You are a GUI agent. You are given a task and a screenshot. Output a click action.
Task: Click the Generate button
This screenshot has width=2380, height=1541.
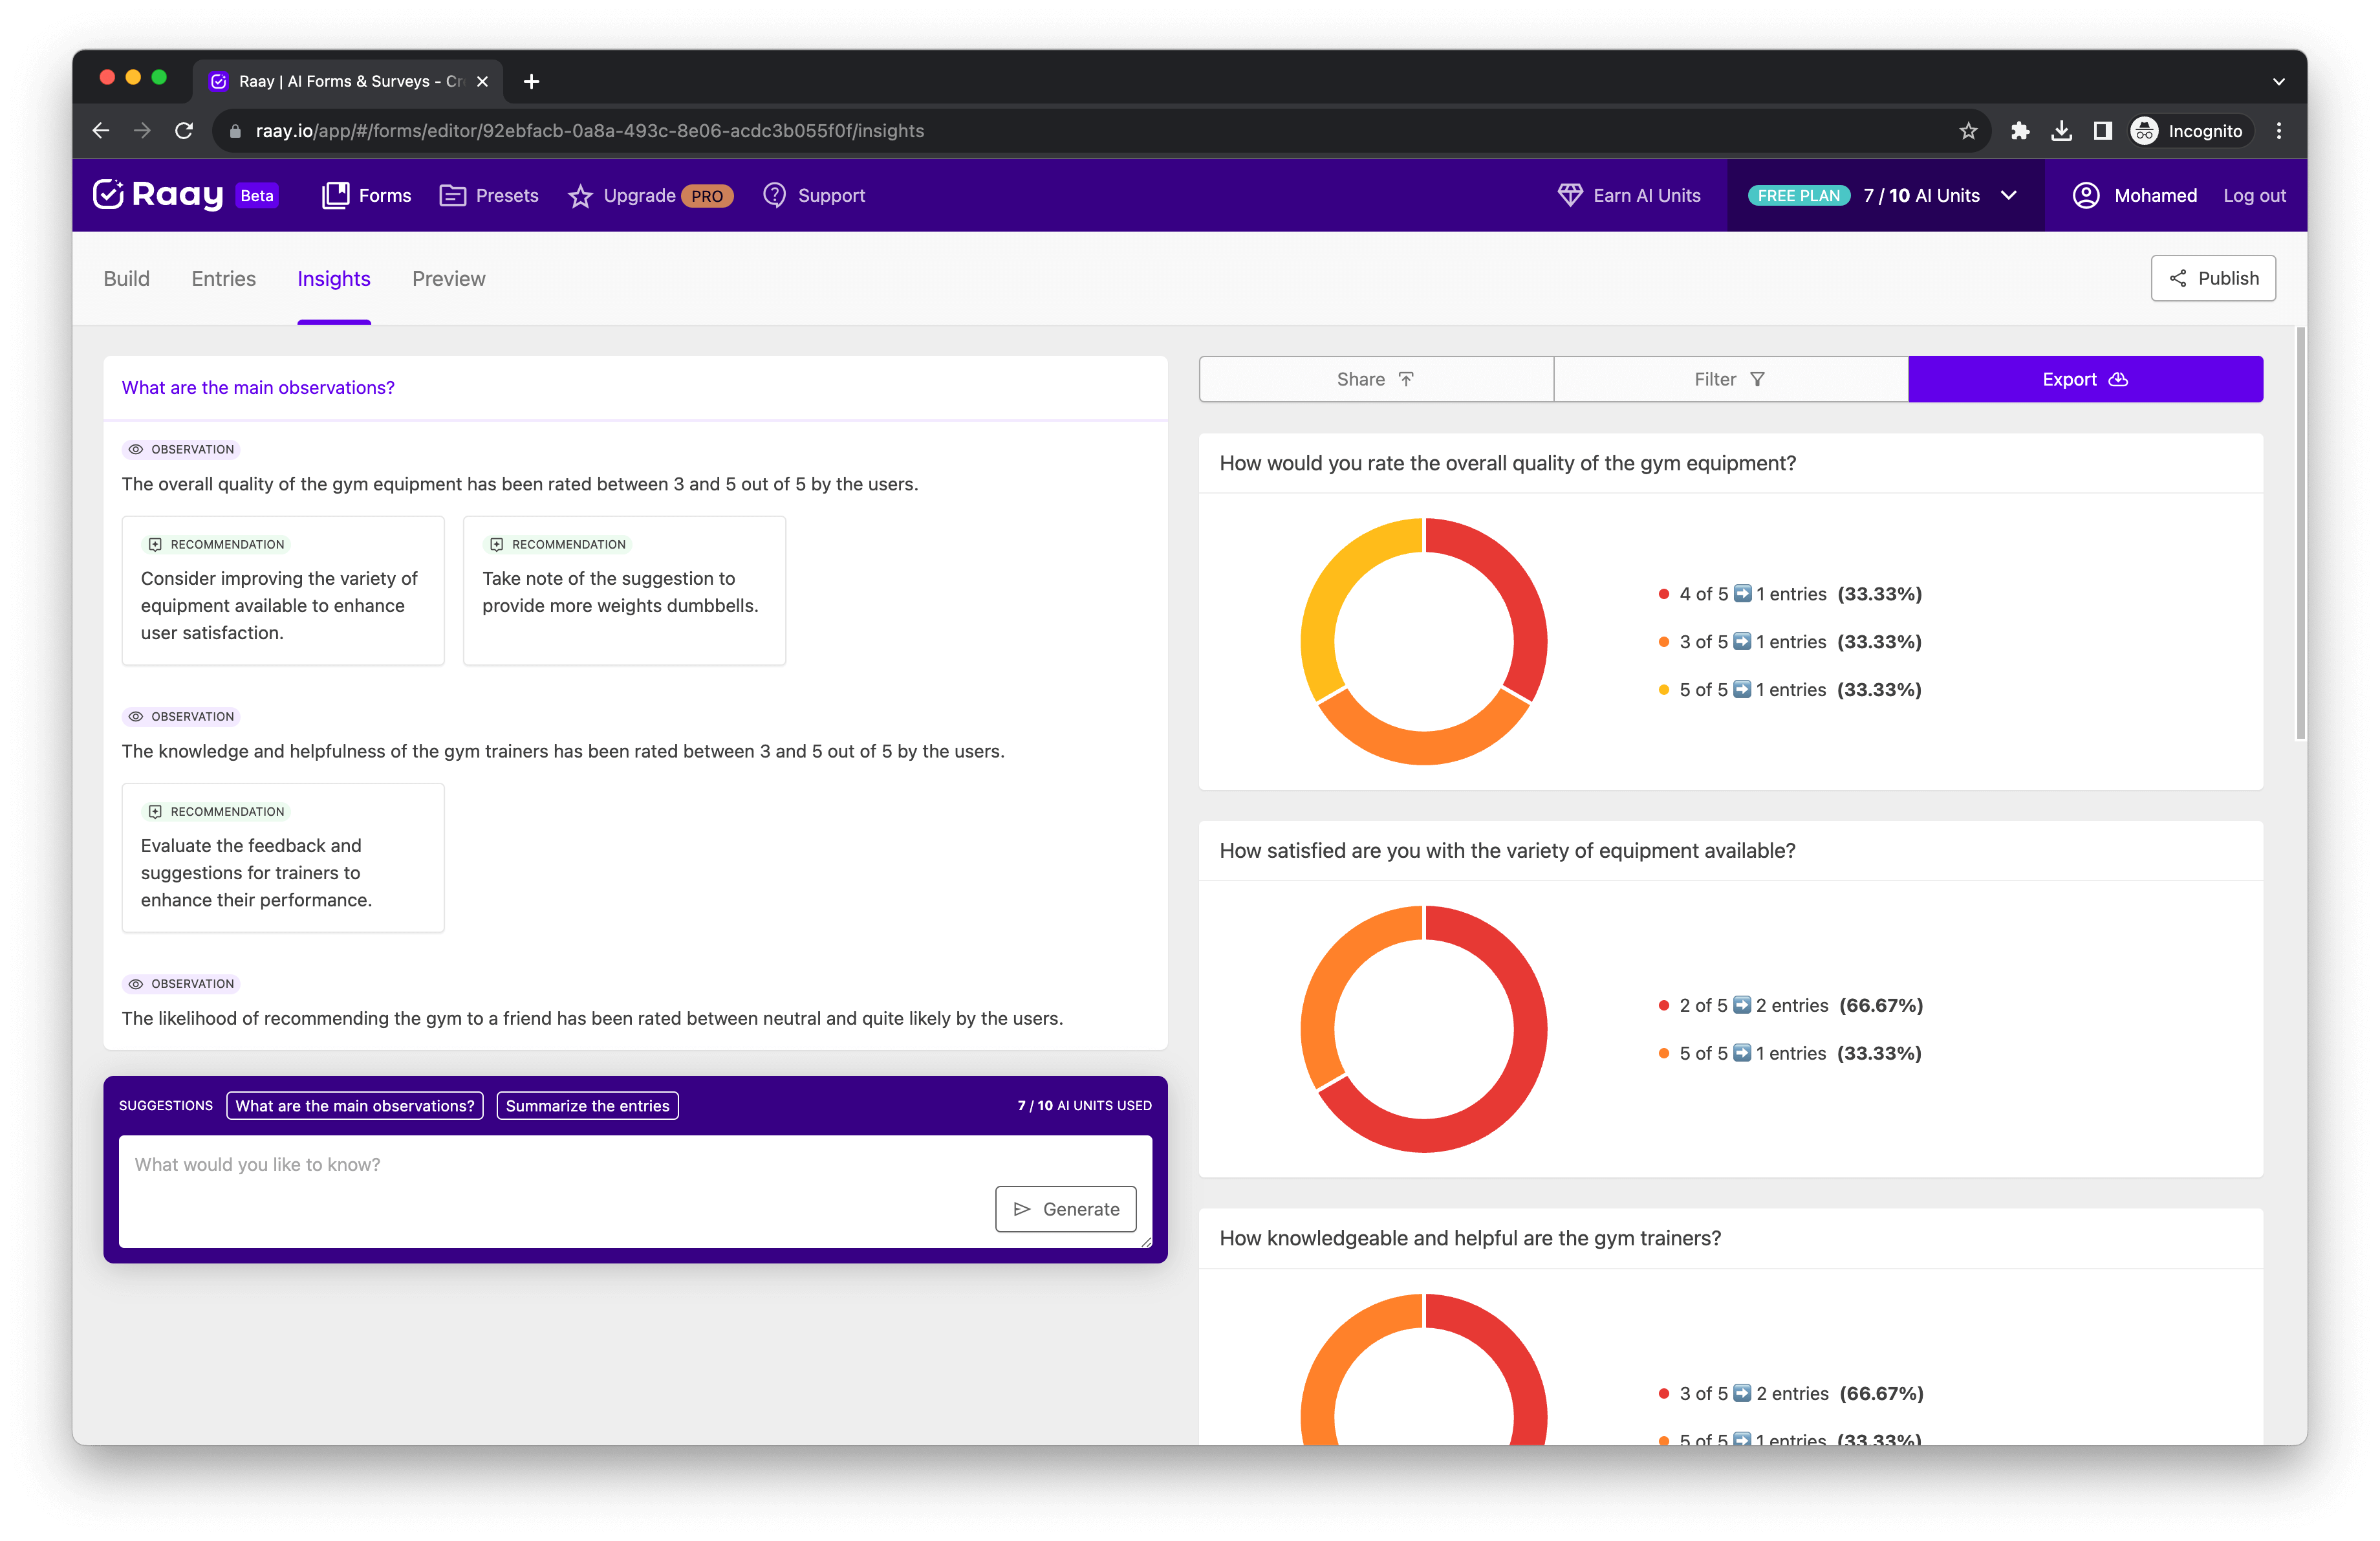[x=1065, y=1208]
